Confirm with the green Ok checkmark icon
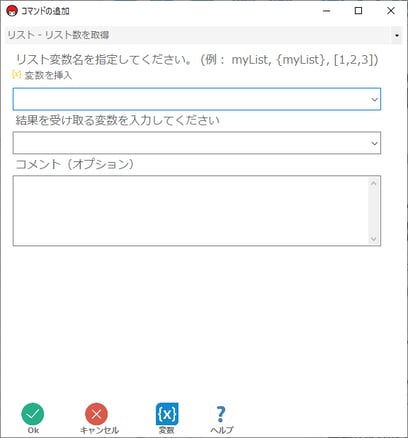 pos(33,414)
